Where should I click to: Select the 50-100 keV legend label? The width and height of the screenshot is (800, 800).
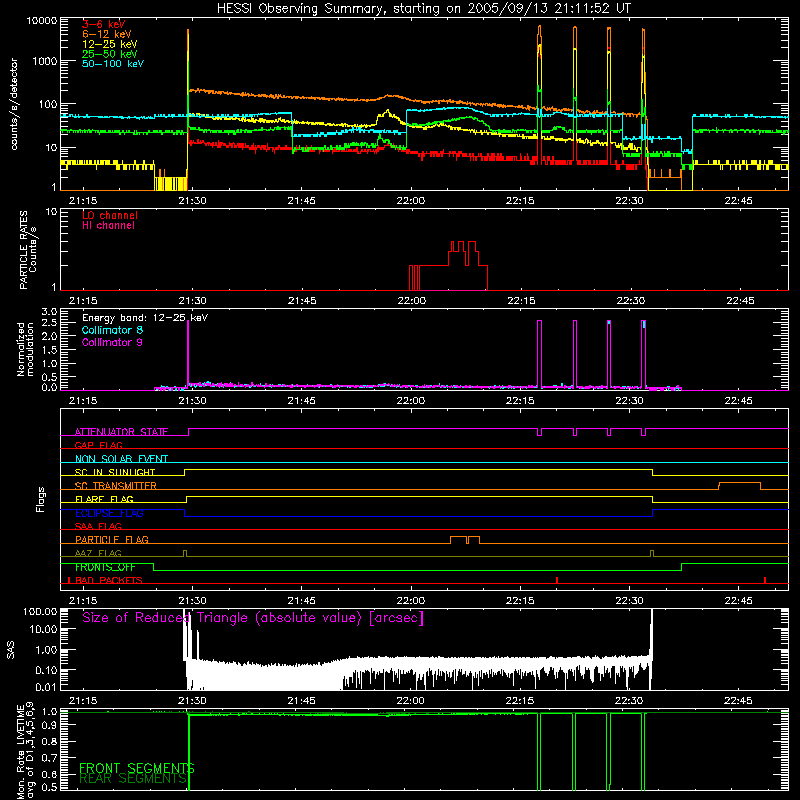coord(113,64)
